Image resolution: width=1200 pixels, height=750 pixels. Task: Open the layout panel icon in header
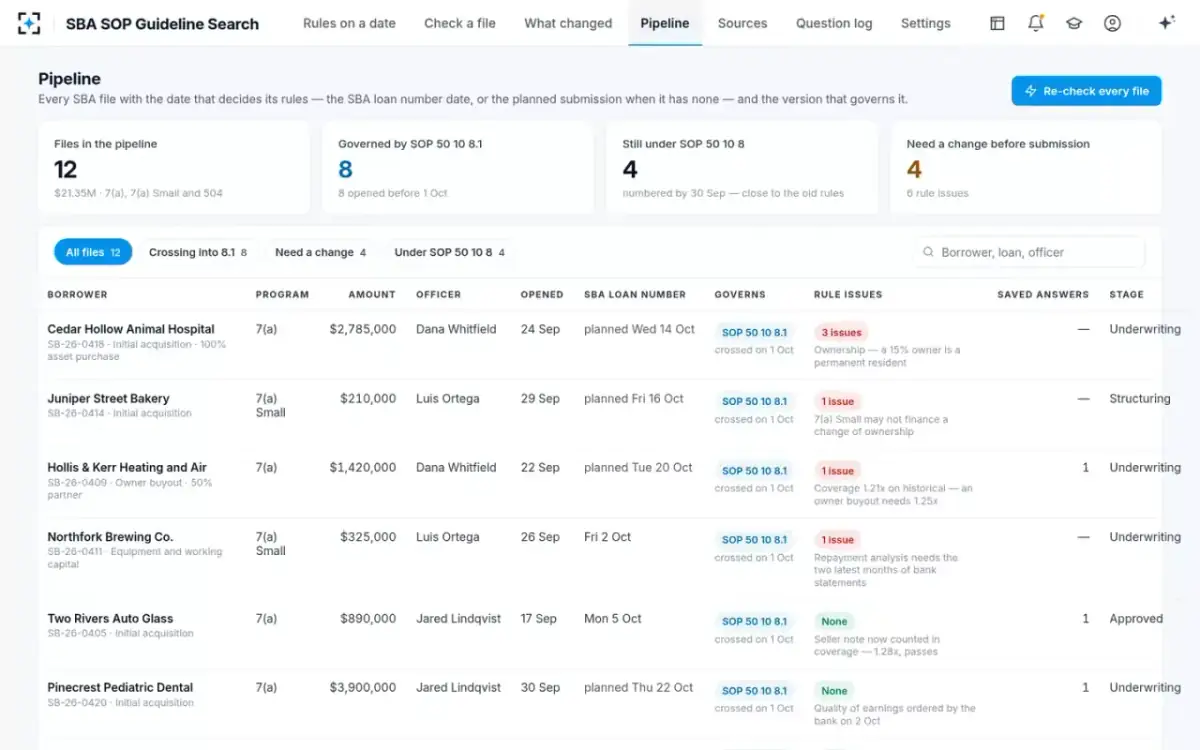point(997,23)
